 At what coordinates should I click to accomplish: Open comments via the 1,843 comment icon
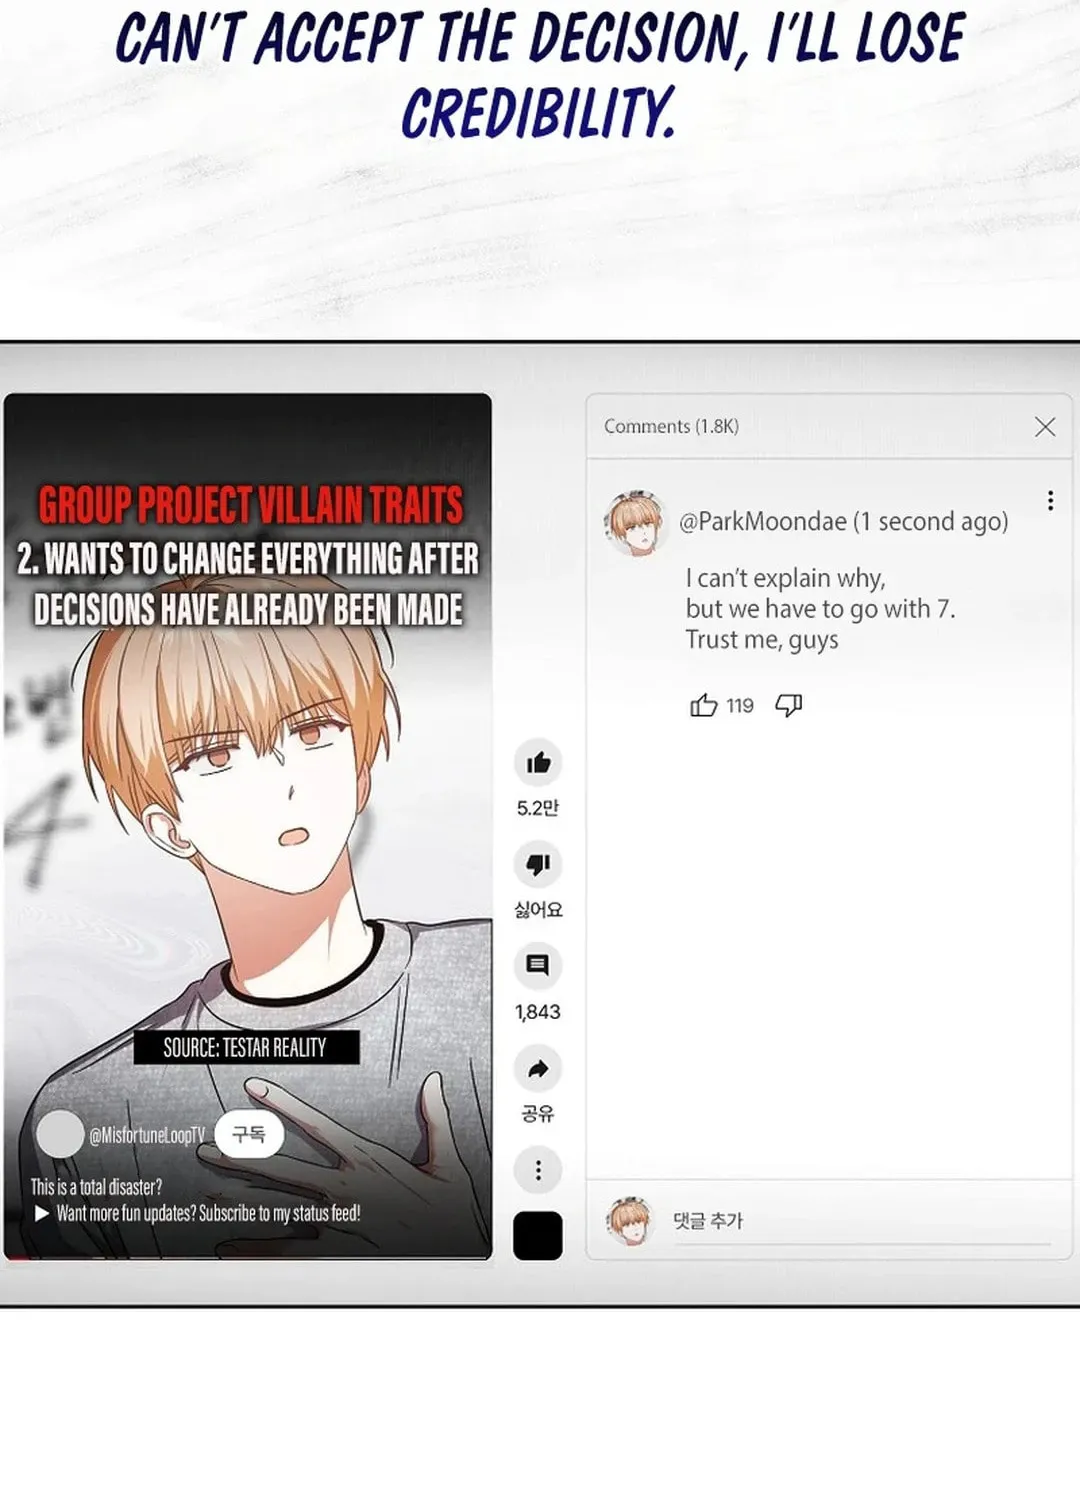click(538, 966)
